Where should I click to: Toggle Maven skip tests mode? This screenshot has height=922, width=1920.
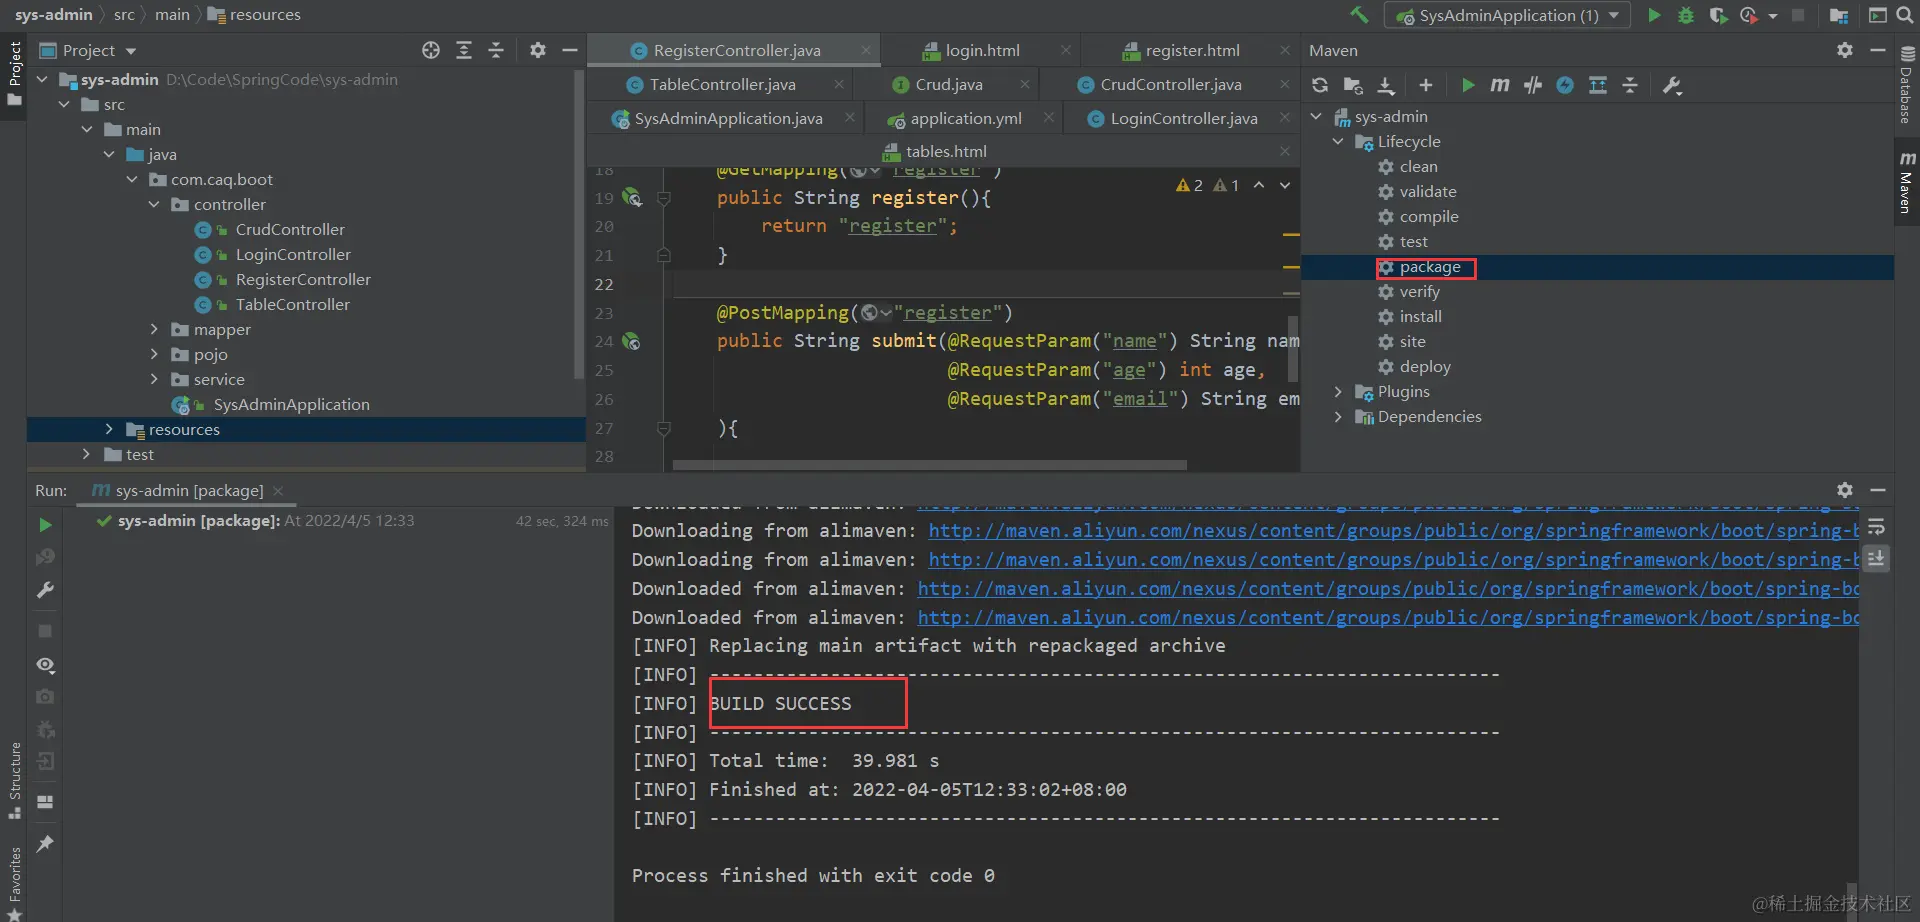coord(1565,85)
